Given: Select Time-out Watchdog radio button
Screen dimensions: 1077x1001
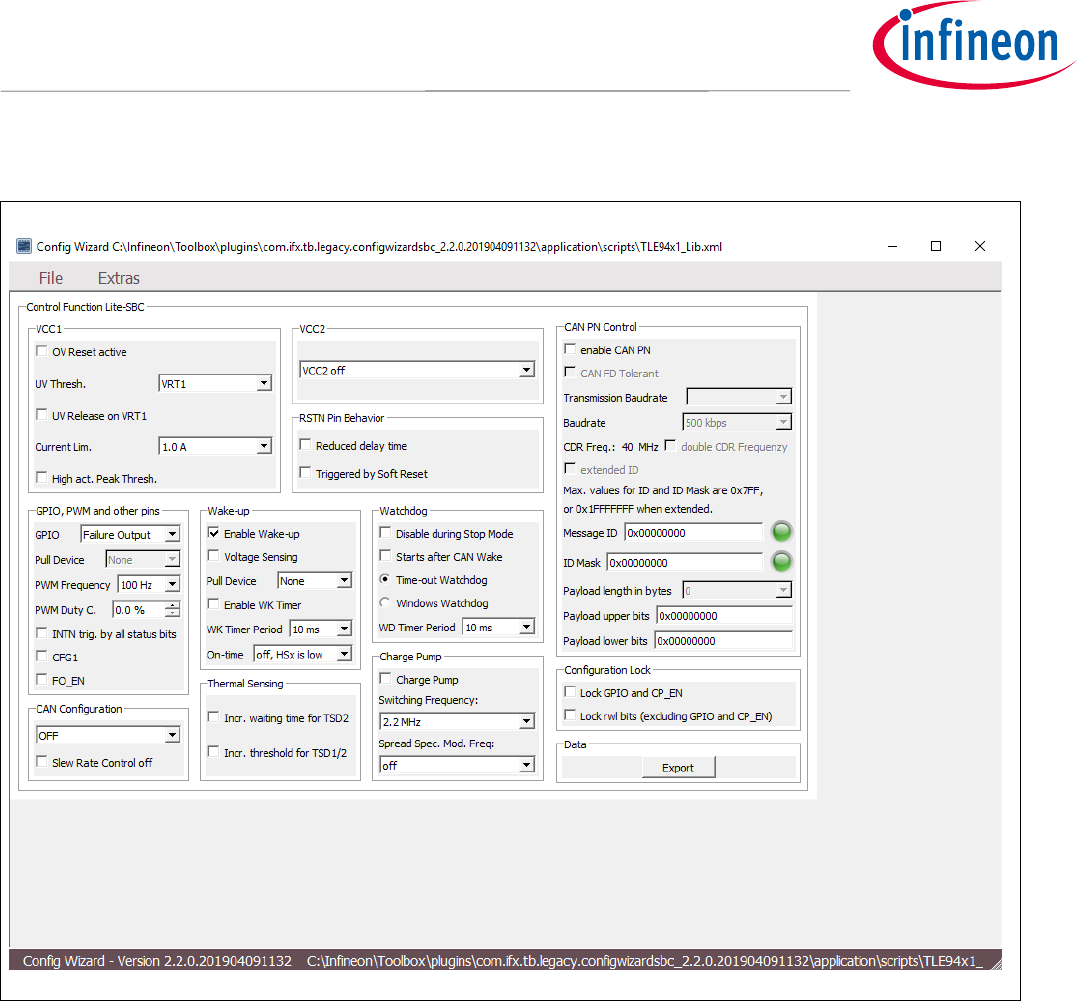Looking at the screenshot, I should [385, 579].
